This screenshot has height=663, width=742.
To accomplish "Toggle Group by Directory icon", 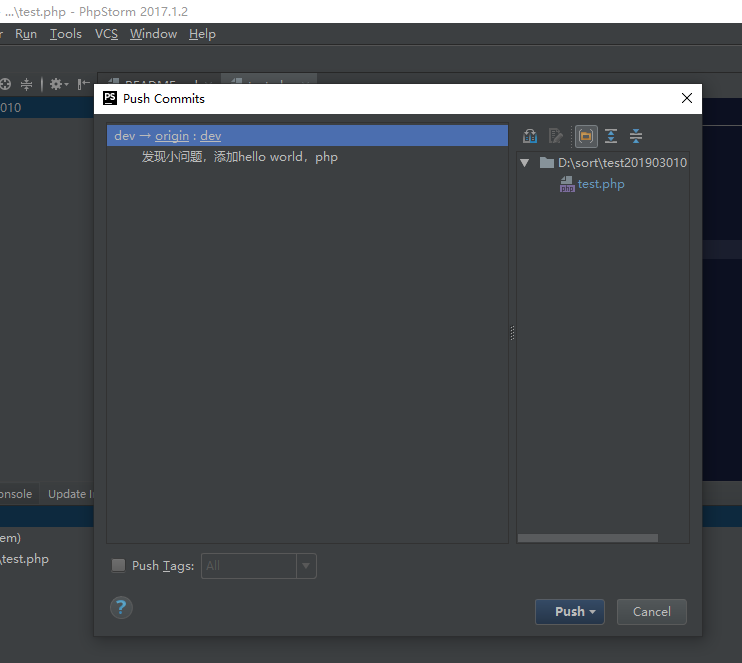I will click(586, 136).
